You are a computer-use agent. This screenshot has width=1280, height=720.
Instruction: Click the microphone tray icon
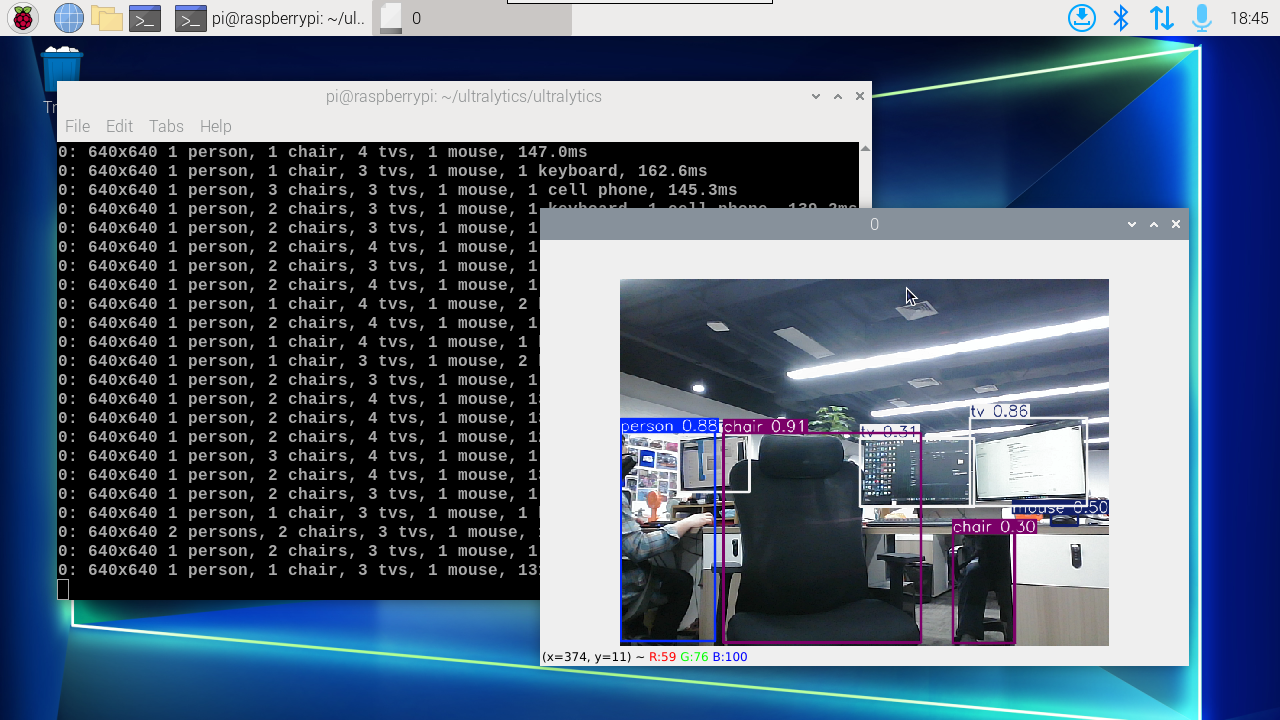click(x=1201, y=18)
